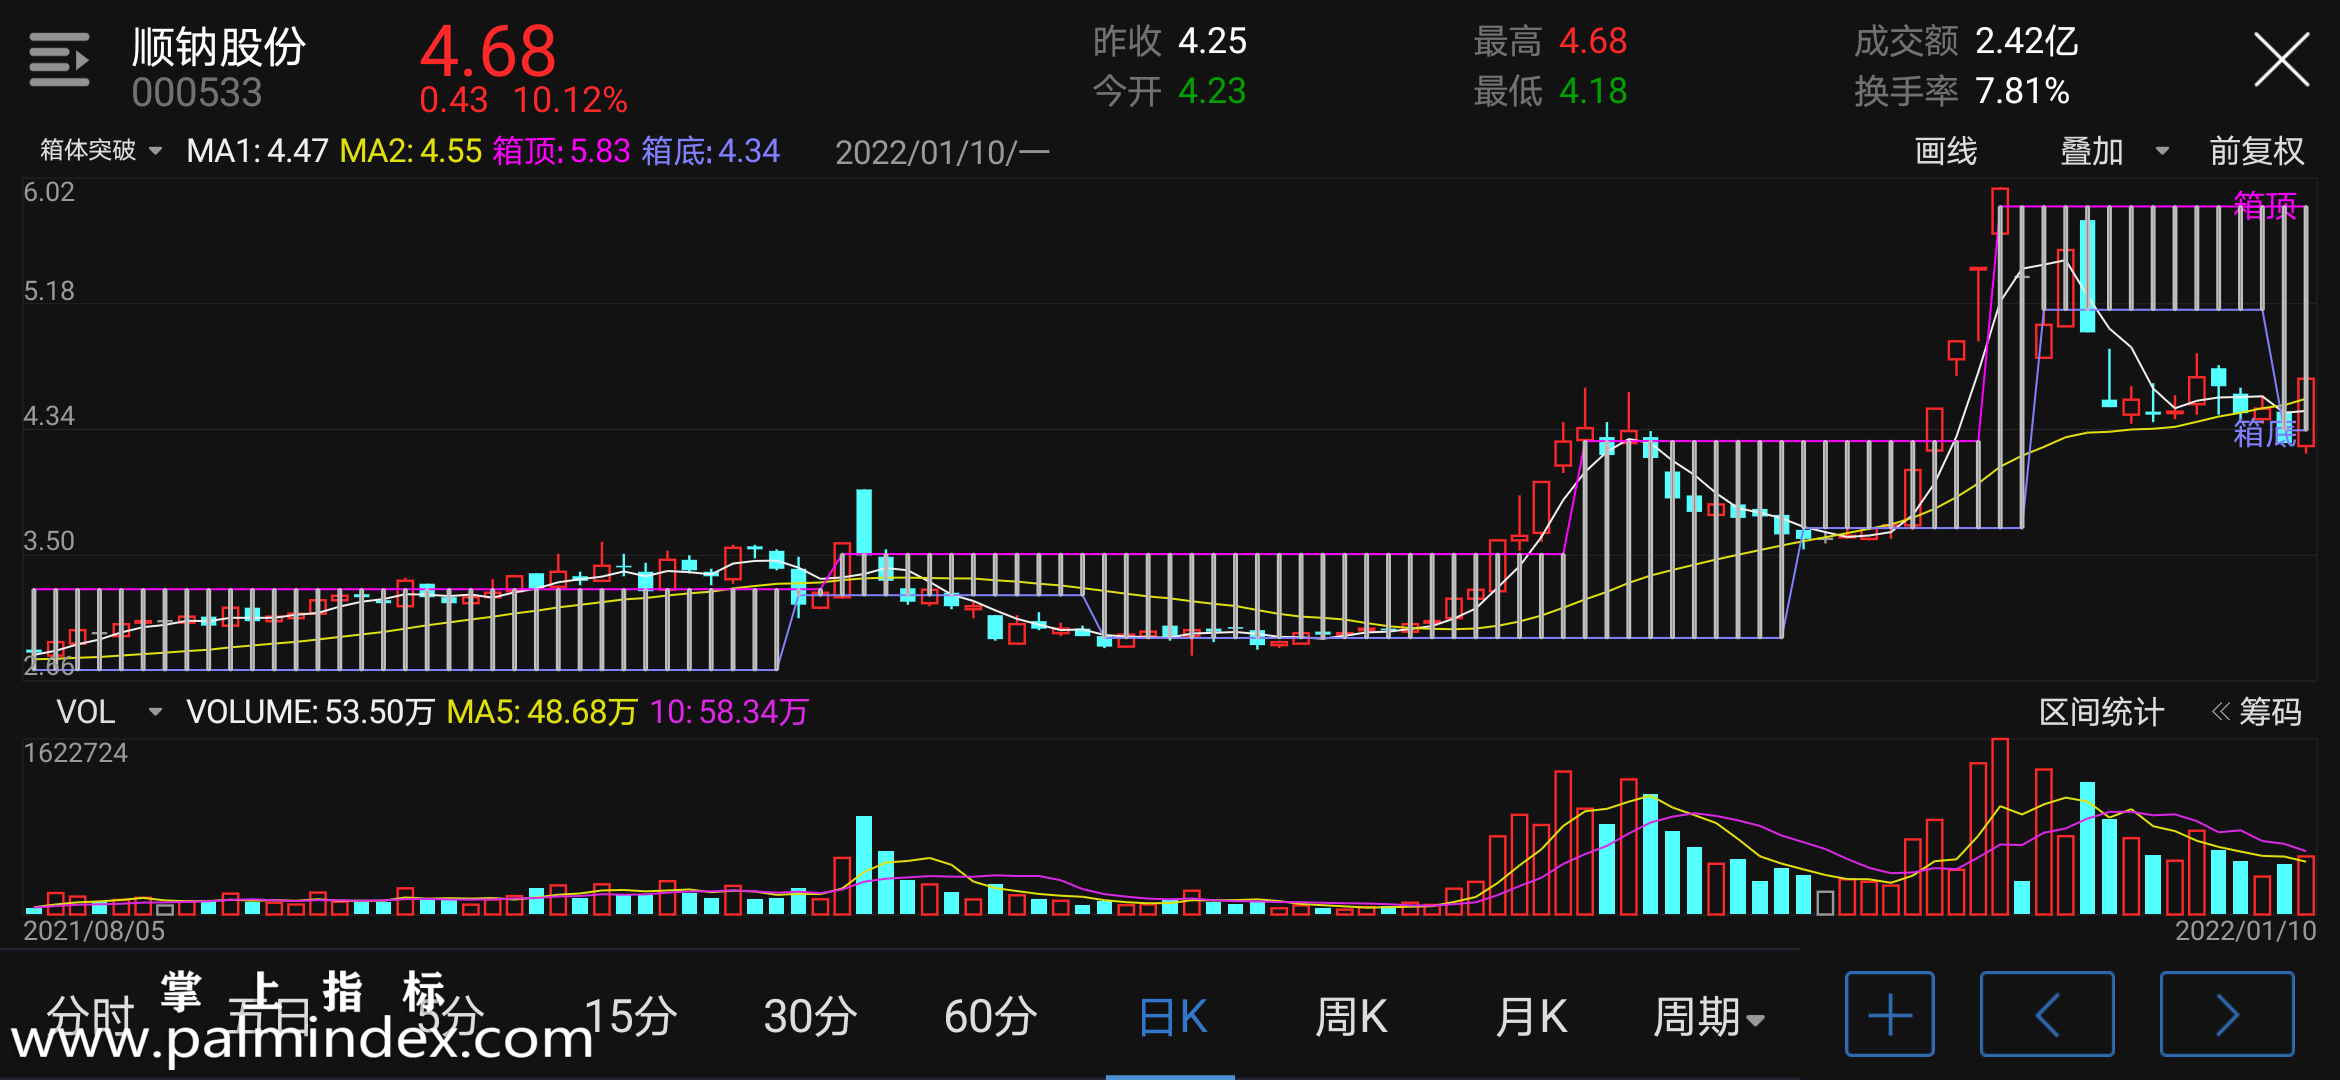Click the 换手率 7.81% value

click(x=2022, y=91)
